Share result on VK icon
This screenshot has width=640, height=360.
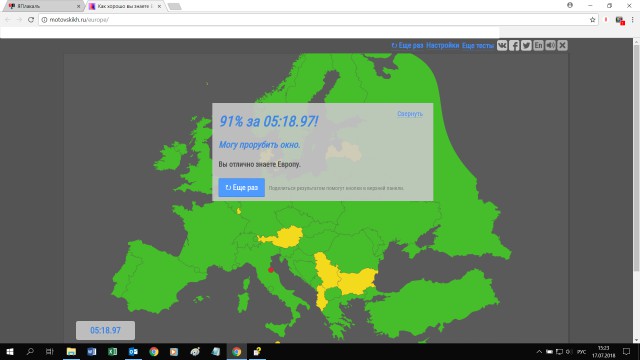click(502, 45)
